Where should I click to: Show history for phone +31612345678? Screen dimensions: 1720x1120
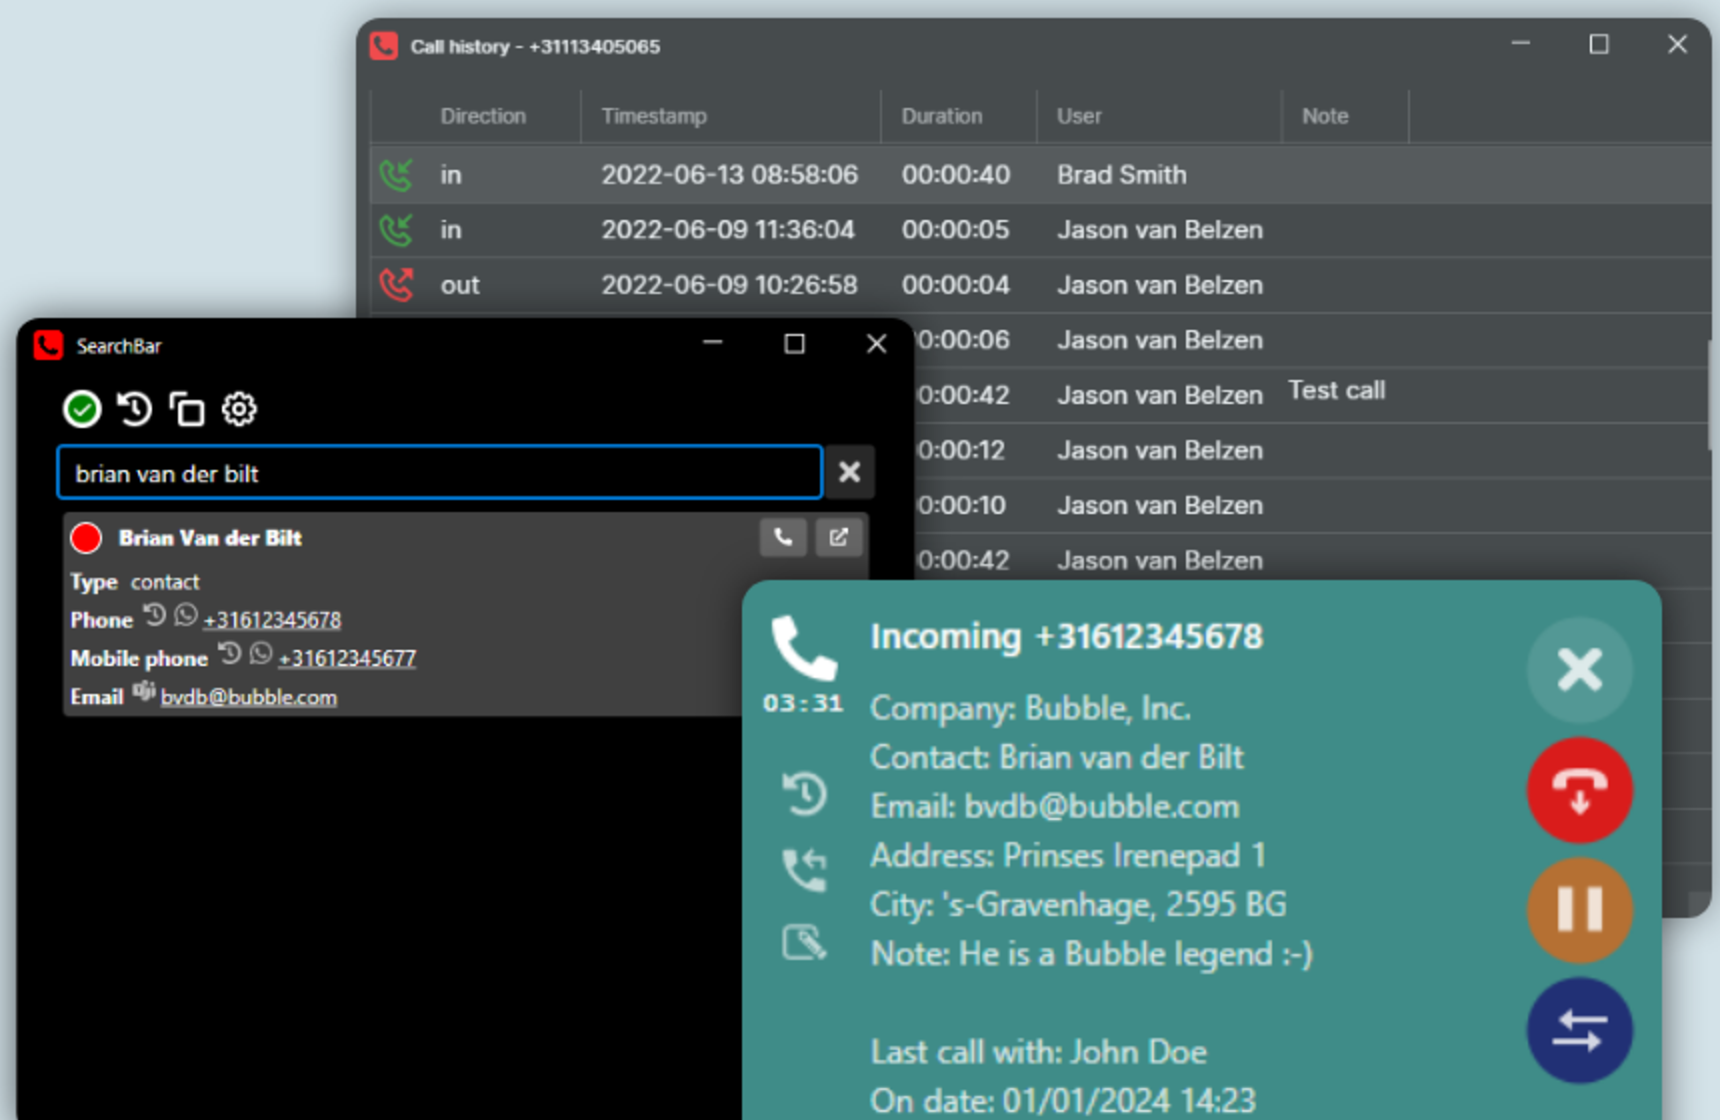(154, 615)
